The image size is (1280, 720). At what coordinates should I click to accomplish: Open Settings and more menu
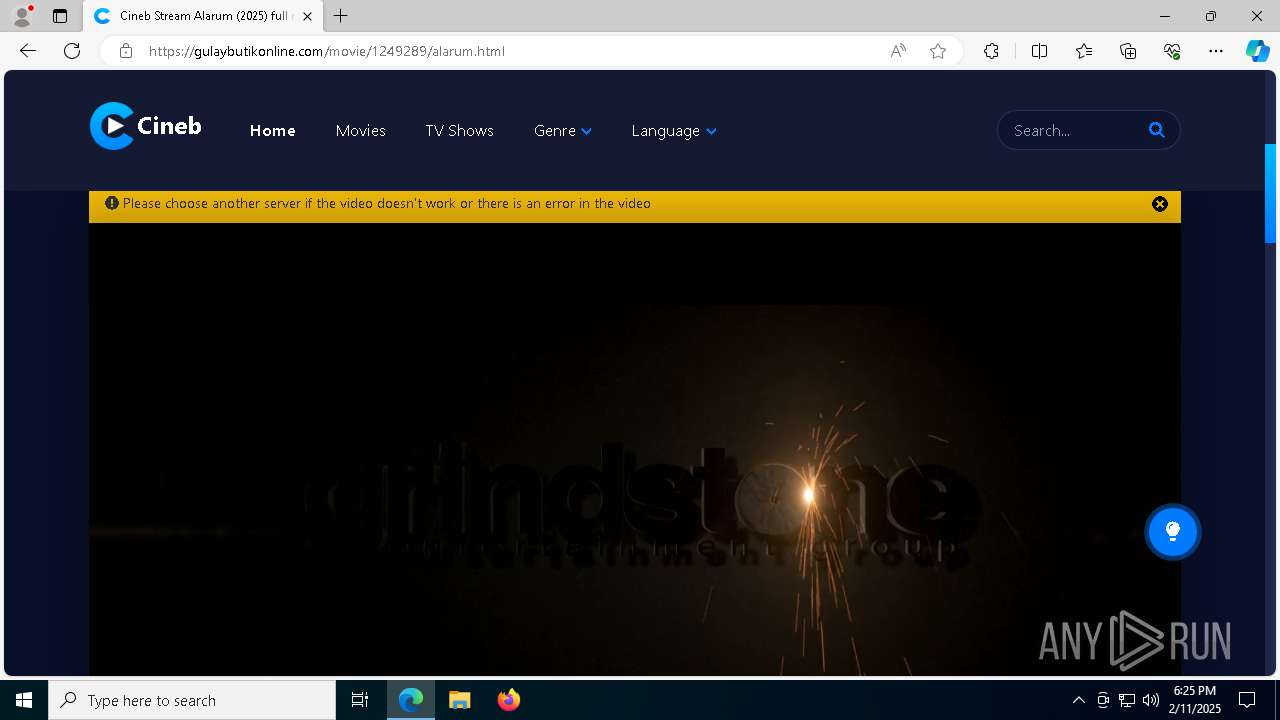[x=1216, y=51]
